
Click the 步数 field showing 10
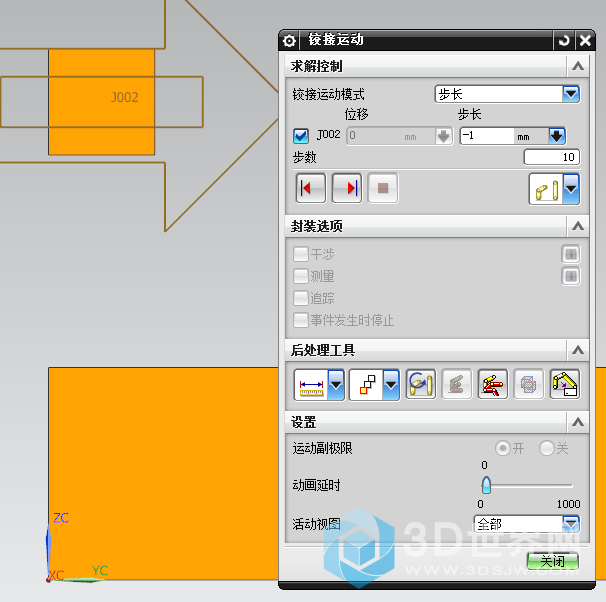point(552,157)
